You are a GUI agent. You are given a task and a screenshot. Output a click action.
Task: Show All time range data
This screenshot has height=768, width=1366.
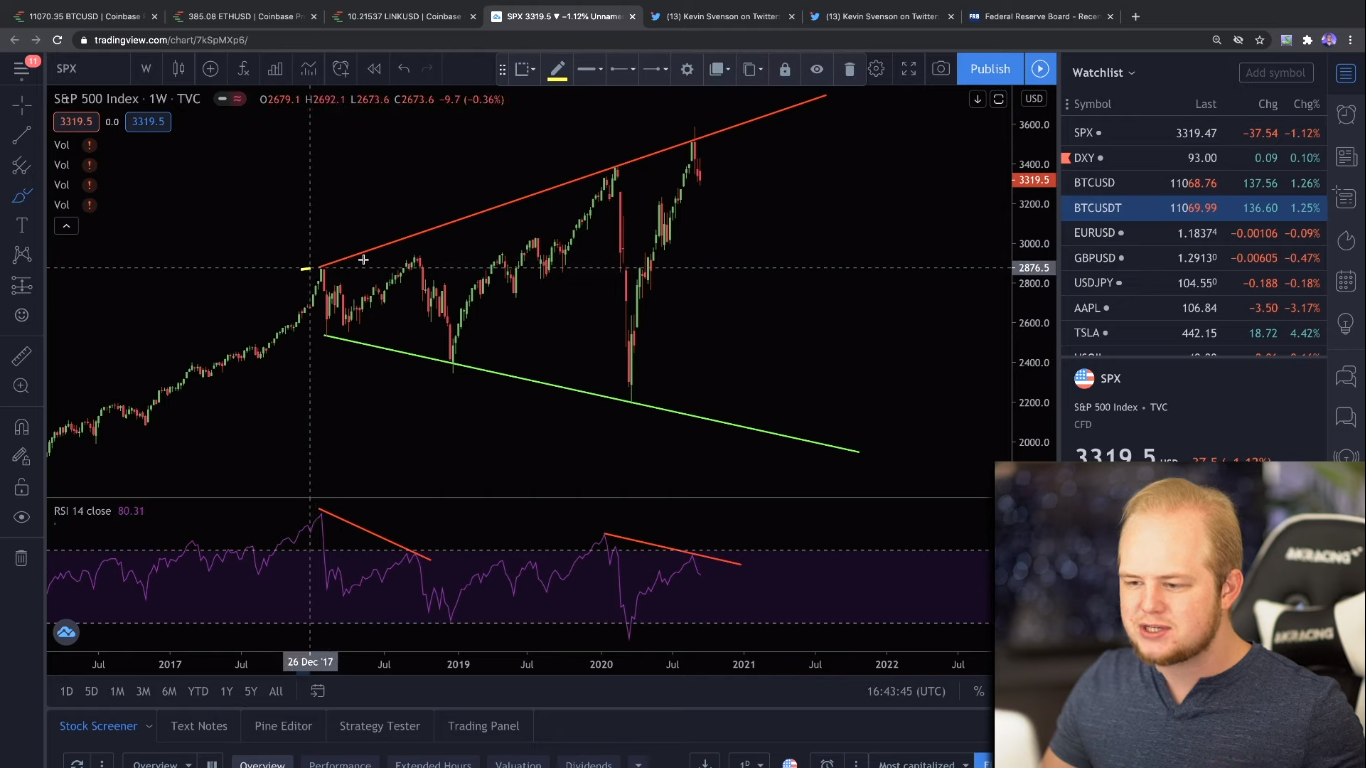276,691
